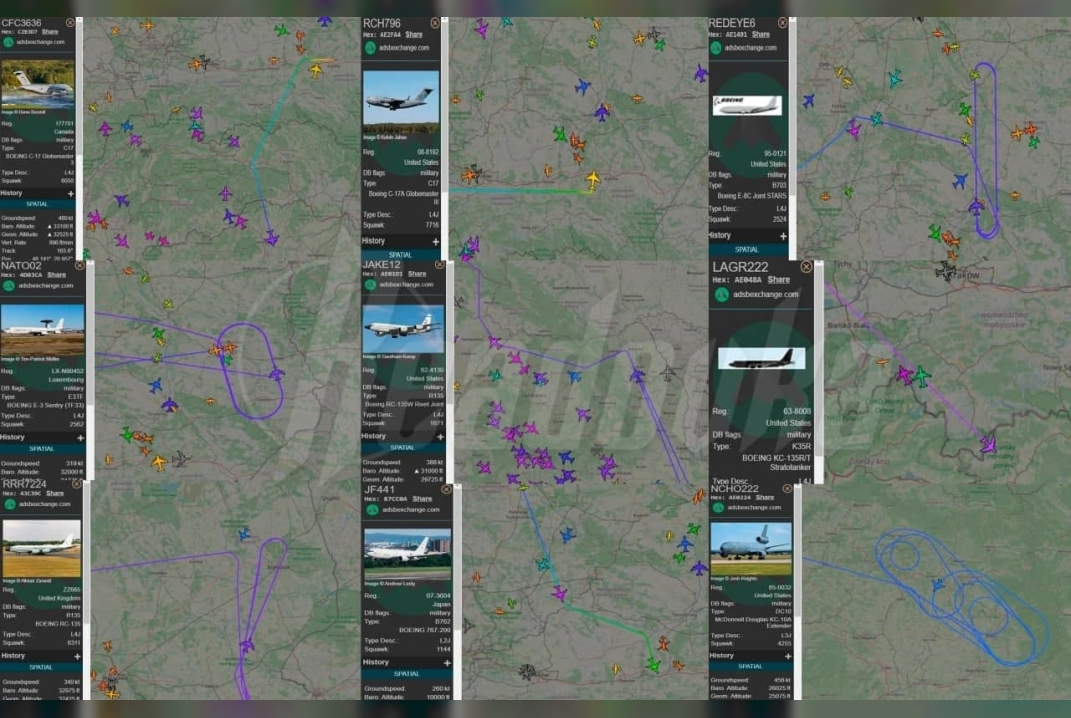Screen dimensions: 1071x718
Task: Close the JAKE12 aircraft info panel
Action: [x=439, y=265]
